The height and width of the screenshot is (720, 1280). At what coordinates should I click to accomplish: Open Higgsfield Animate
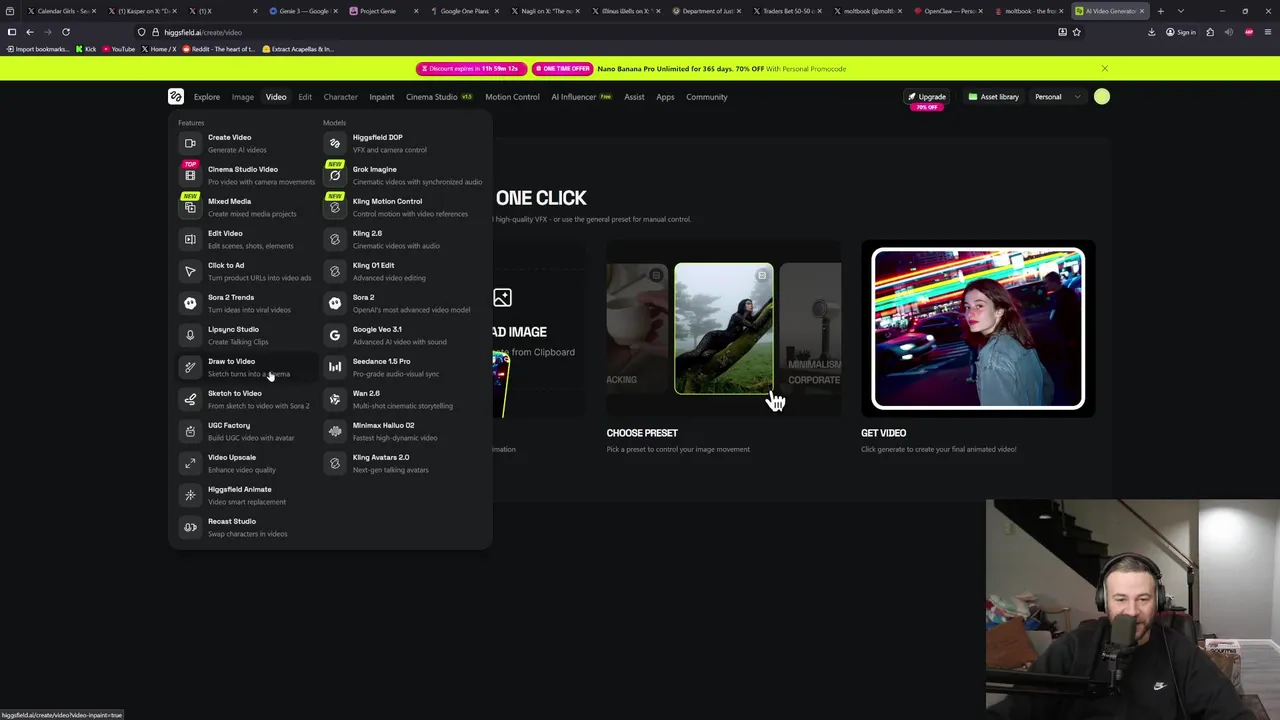(x=245, y=495)
